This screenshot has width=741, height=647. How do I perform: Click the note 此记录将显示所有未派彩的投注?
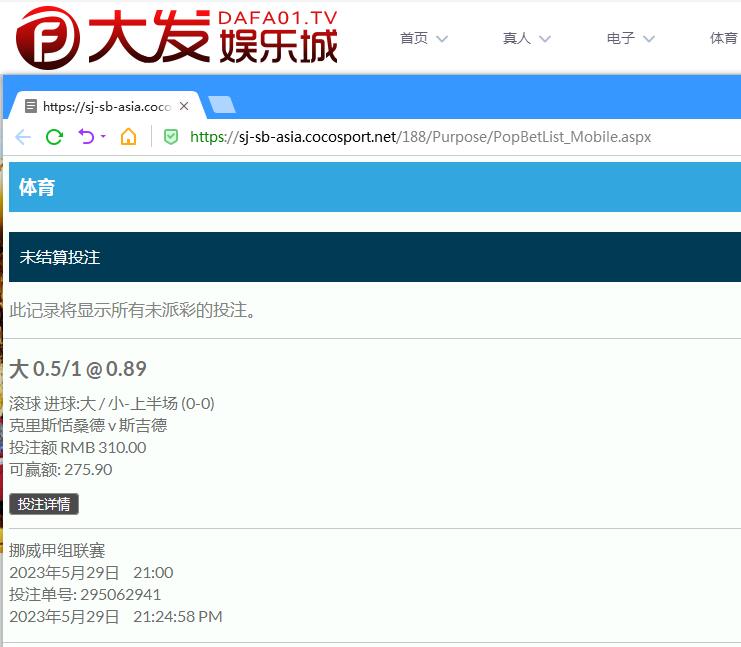(132, 311)
